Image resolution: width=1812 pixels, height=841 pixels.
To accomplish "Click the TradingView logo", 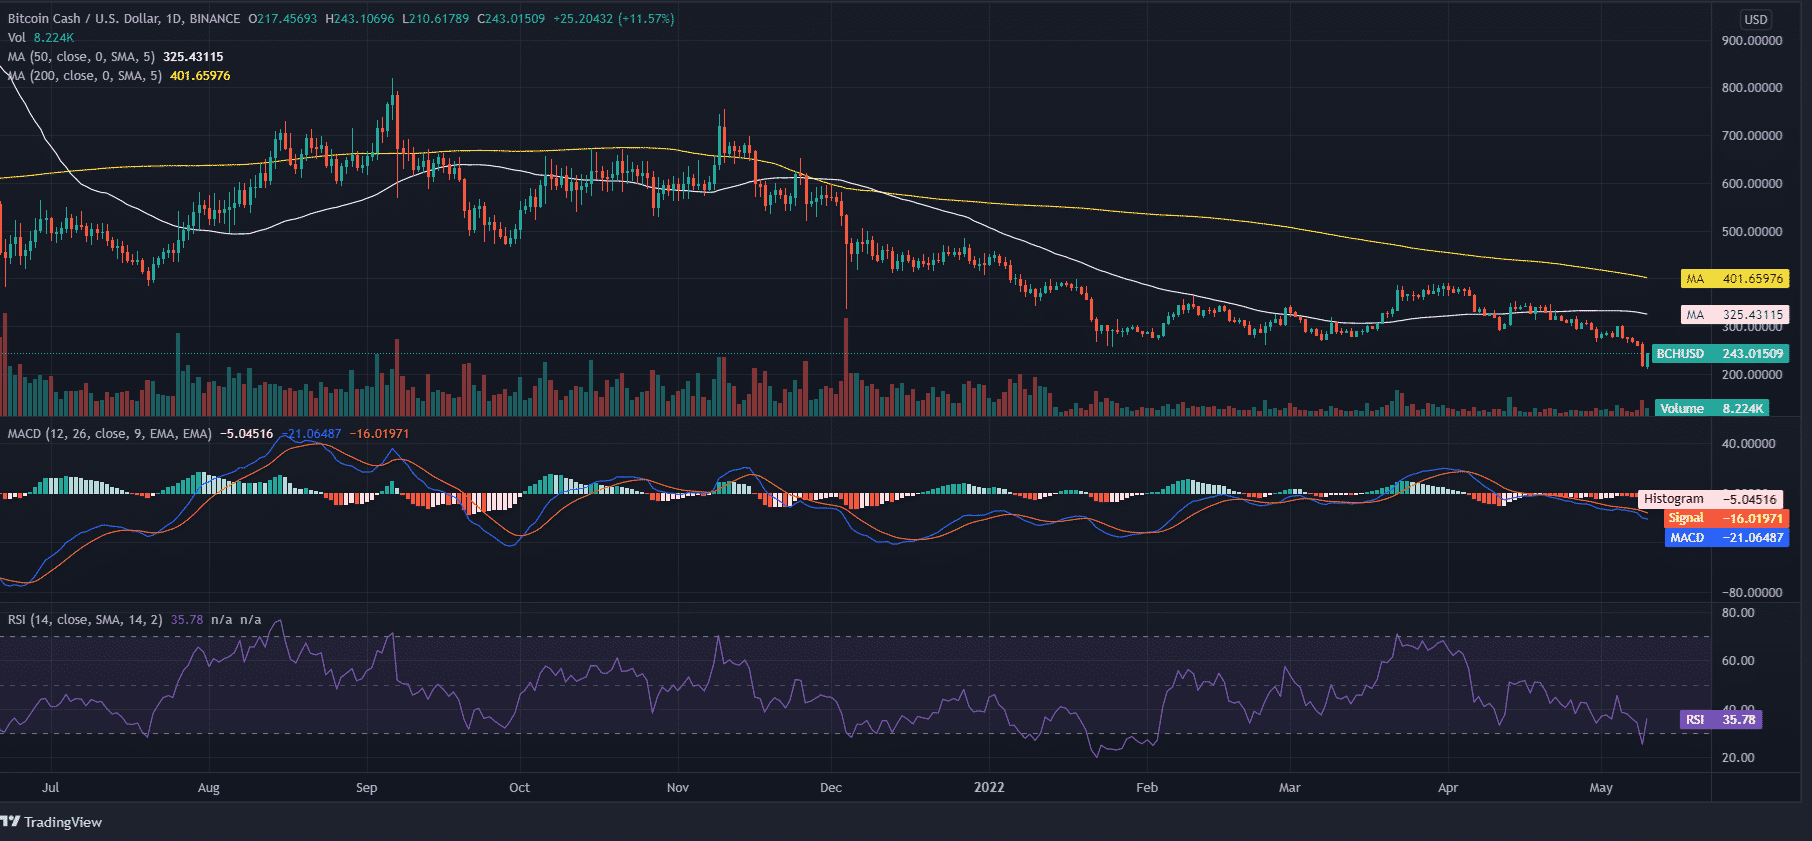I will [52, 822].
